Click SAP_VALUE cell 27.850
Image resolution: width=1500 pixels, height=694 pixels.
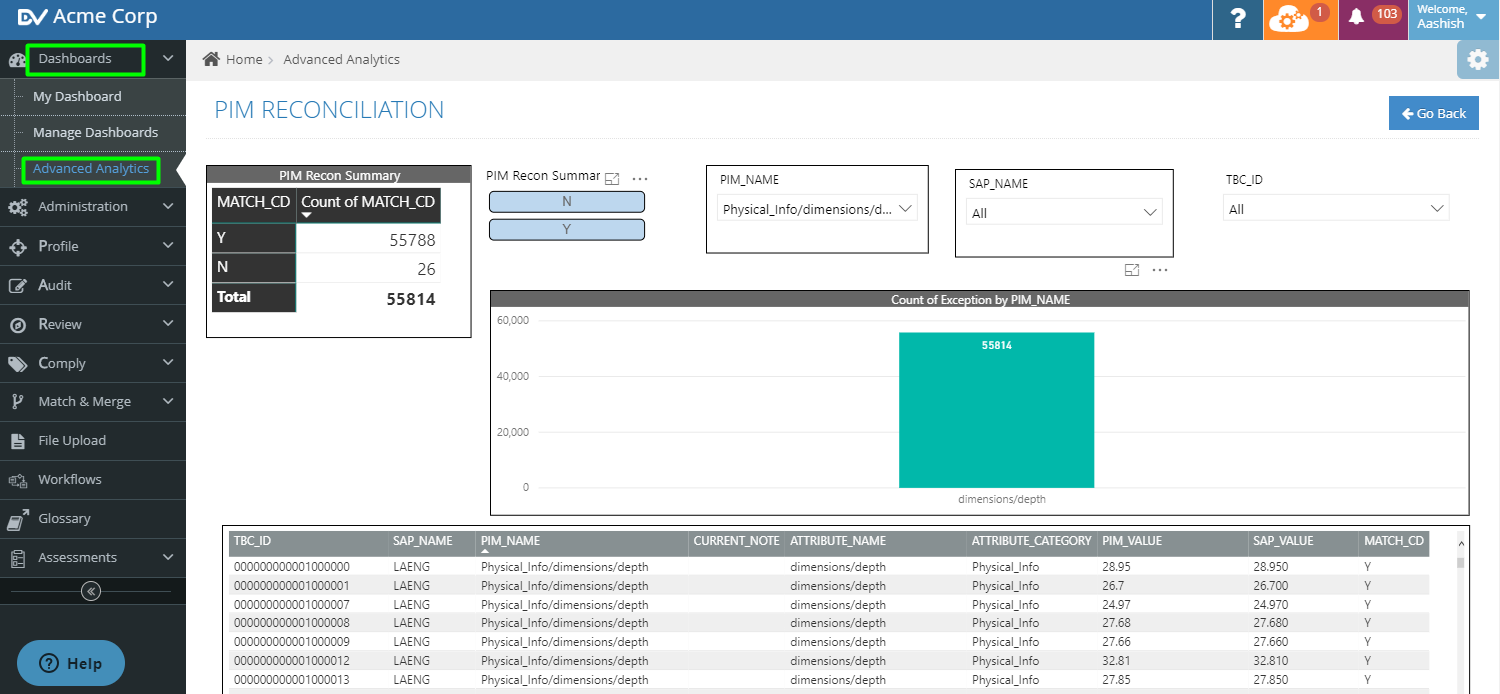click(x=1273, y=680)
